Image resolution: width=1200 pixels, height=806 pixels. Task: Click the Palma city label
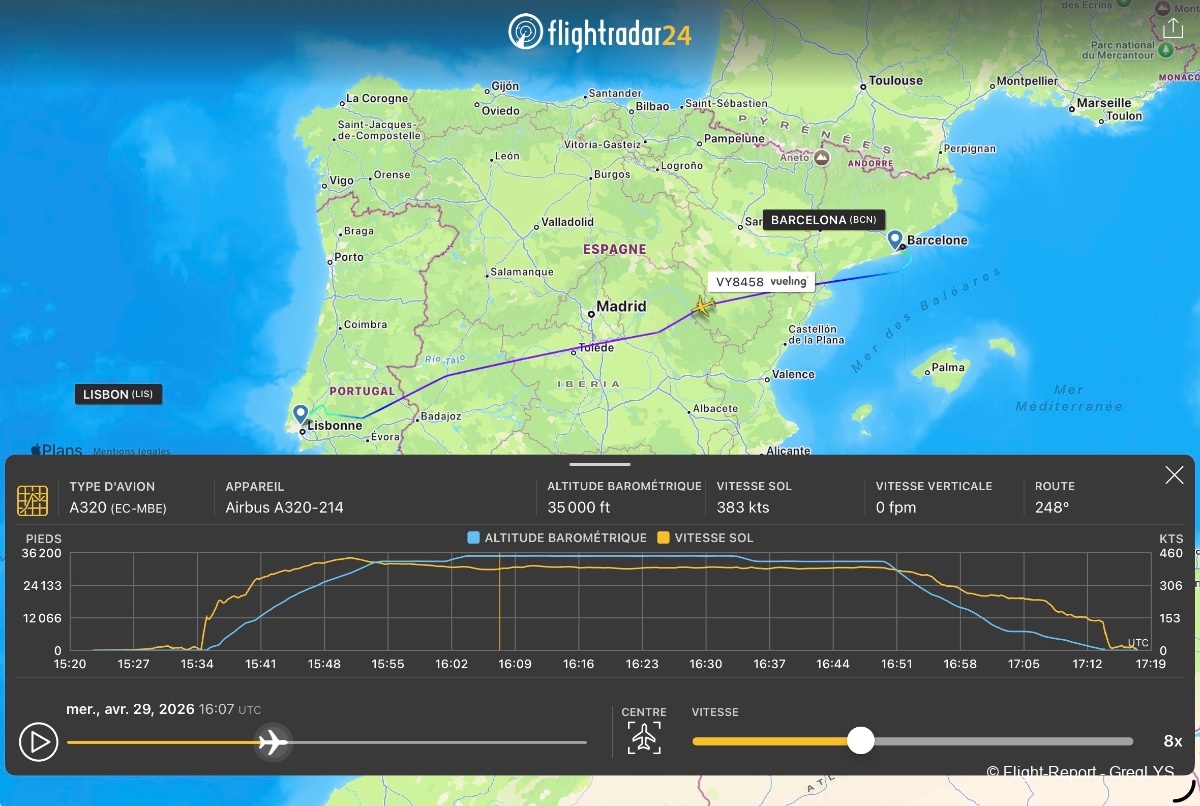coord(948,368)
